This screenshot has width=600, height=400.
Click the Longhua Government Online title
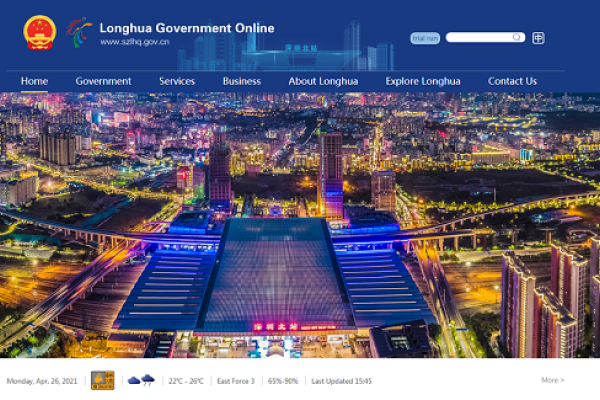tap(187, 28)
